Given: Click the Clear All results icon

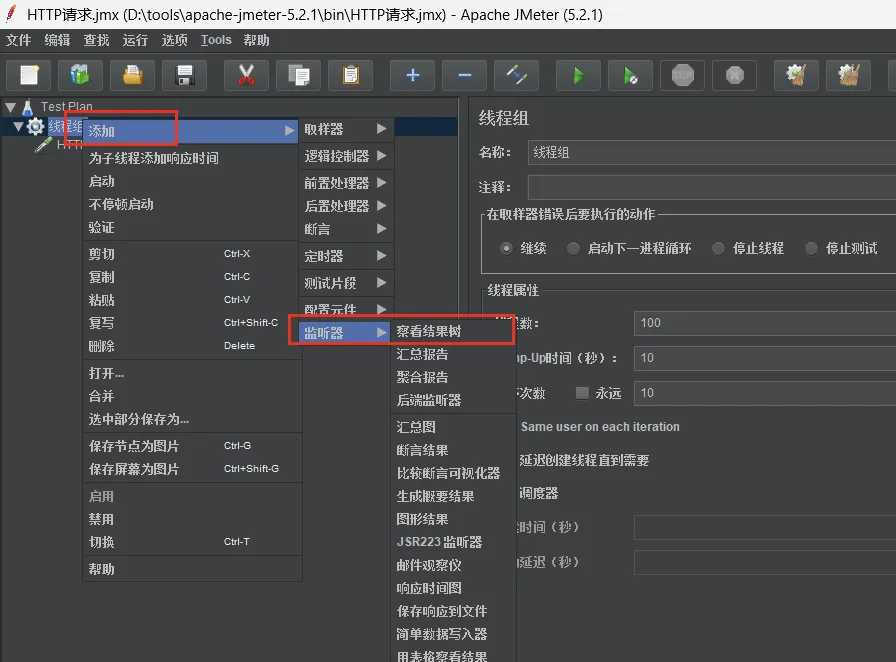Looking at the screenshot, I should pyautogui.click(x=849, y=75).
